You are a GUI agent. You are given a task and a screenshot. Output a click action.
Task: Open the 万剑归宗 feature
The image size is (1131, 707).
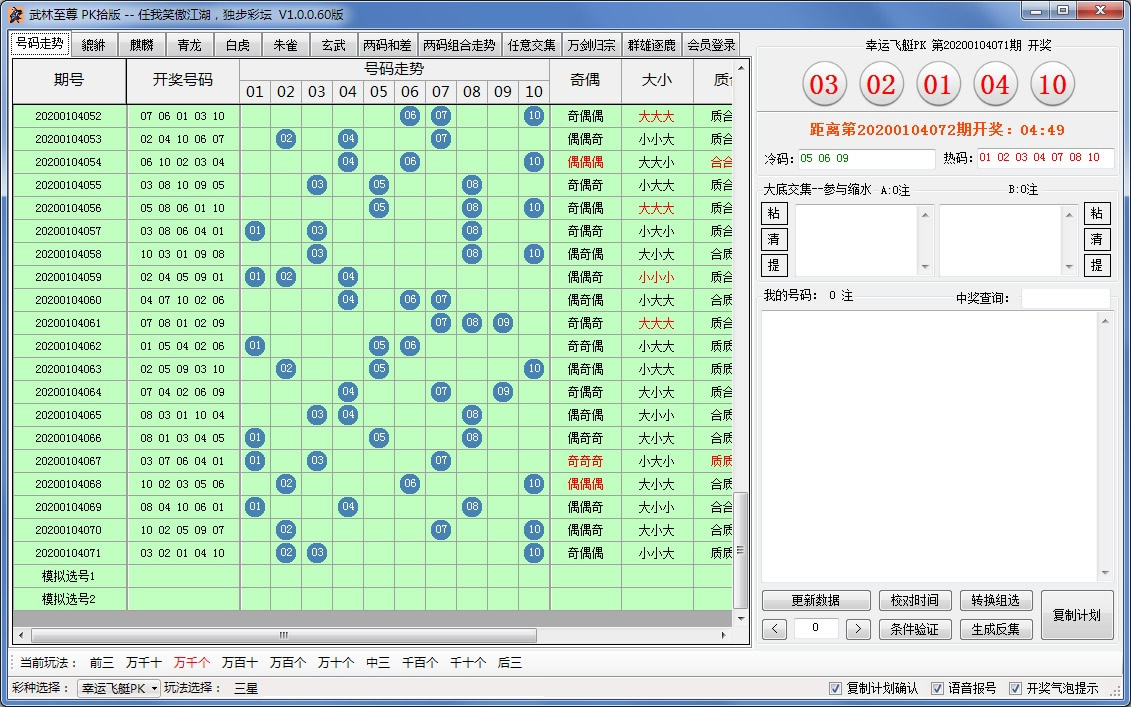coord(591,44)
